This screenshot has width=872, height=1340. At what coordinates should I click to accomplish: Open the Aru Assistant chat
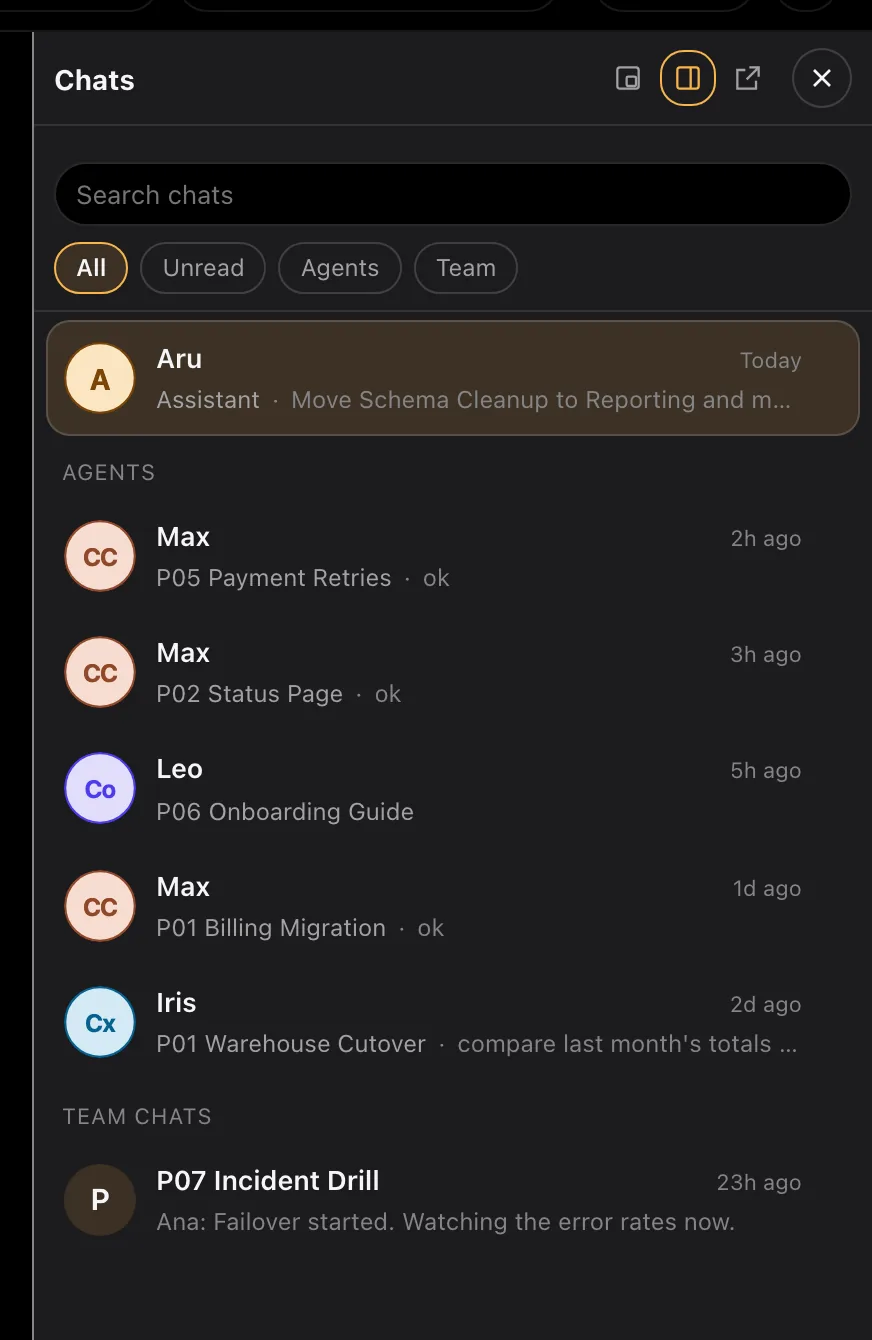[x=453, y=378]
